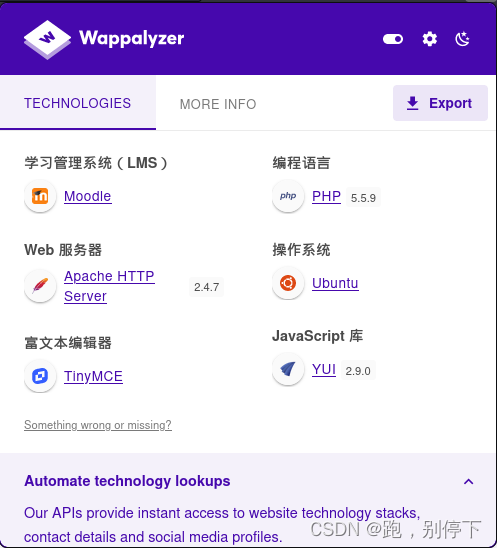Open the Ubuntu technology link
This screenshot has width=497, height=548.
click(x=335, y=283)
